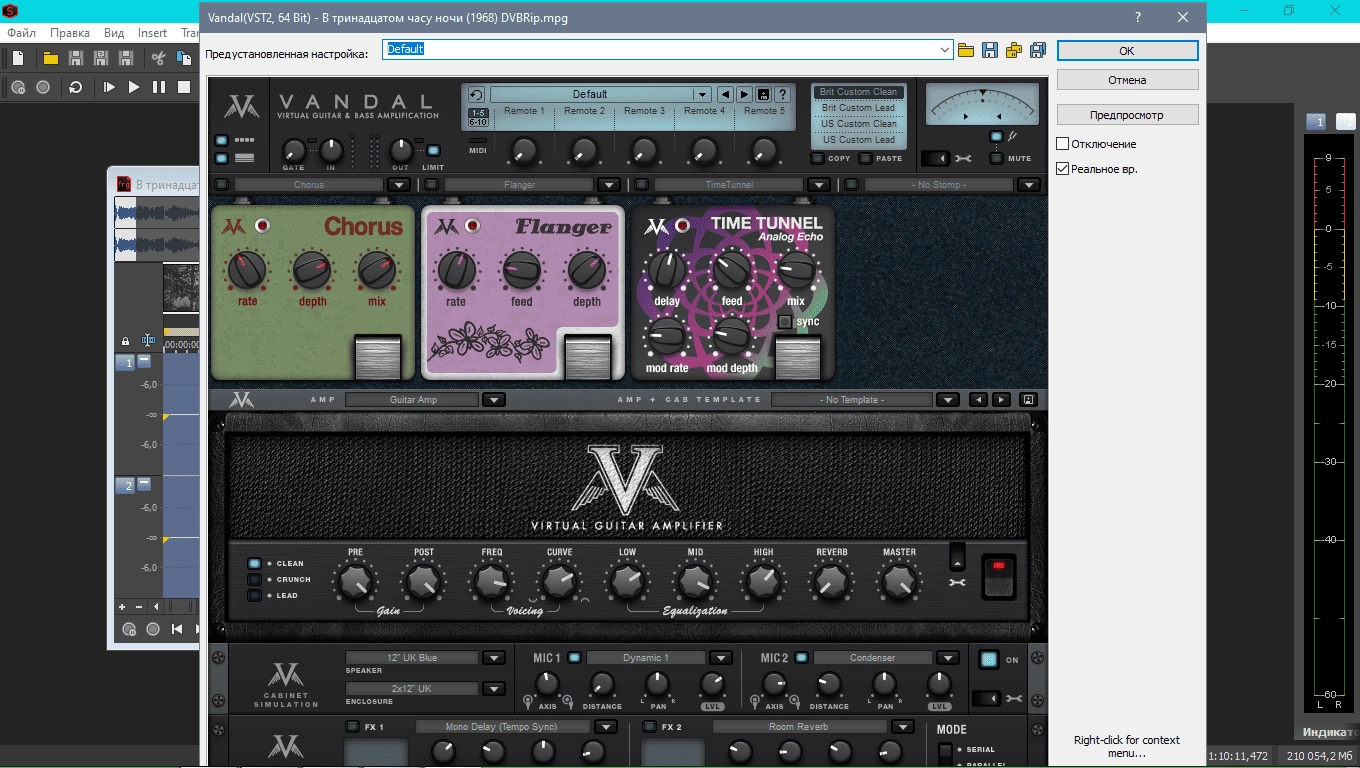Viewport: 1360px width, 768px height.
Task: Open Flanger stomp slot dropdown
Action: click(x=608, y=185)
